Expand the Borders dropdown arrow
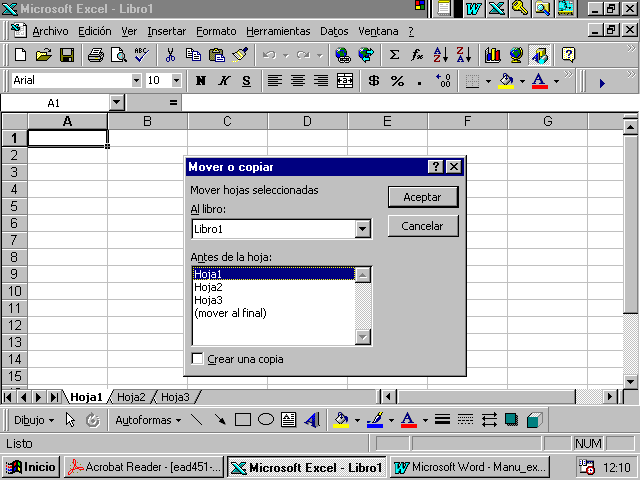 point(488,81)
